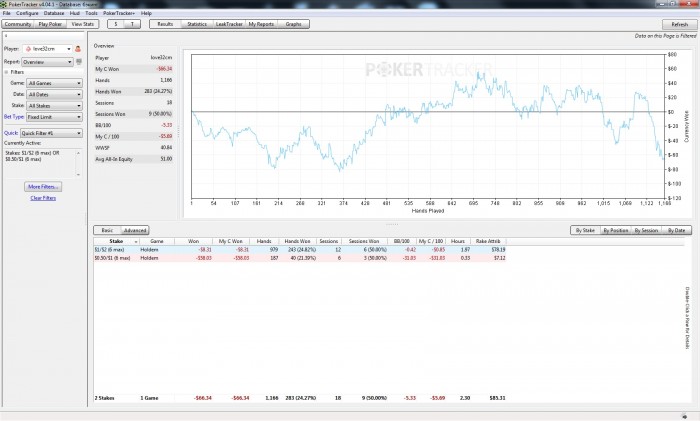This screenshot has width=700, height=421.
Task: Click the red player icon beside love32cm
Action: coord(78,49)
